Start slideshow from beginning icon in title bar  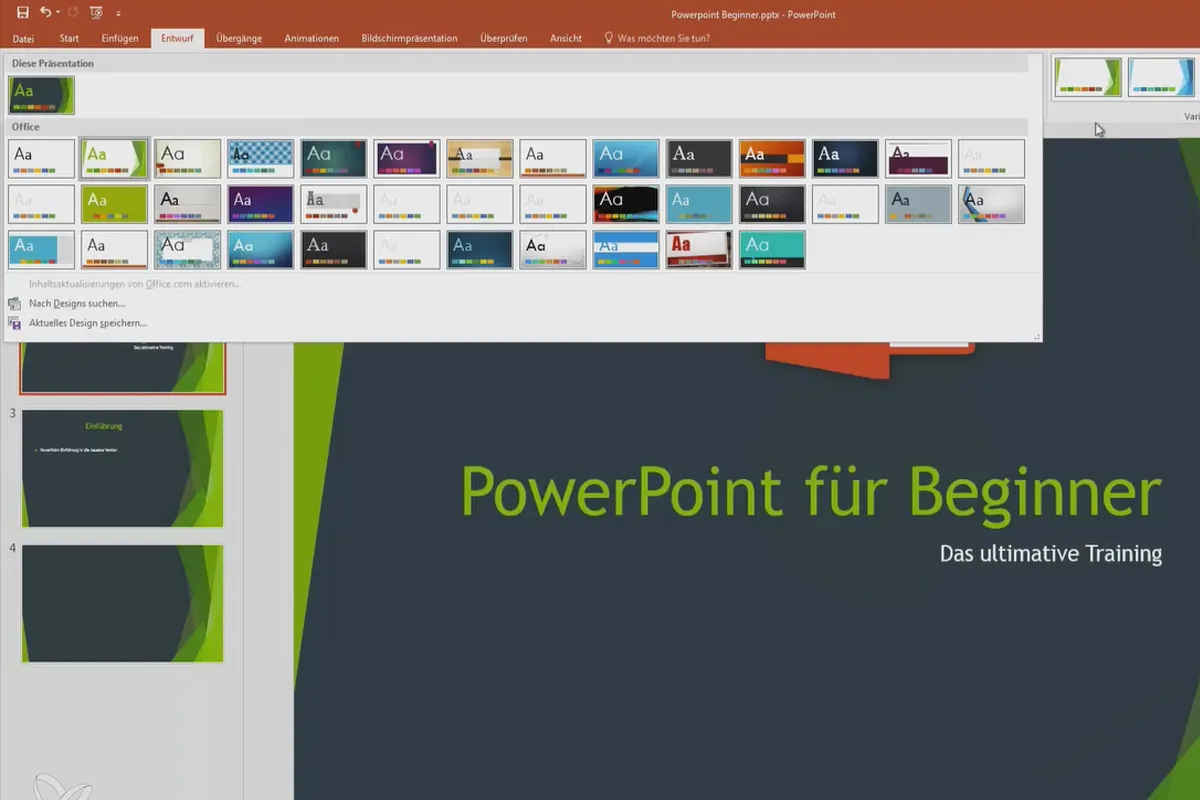pos(96,13)
